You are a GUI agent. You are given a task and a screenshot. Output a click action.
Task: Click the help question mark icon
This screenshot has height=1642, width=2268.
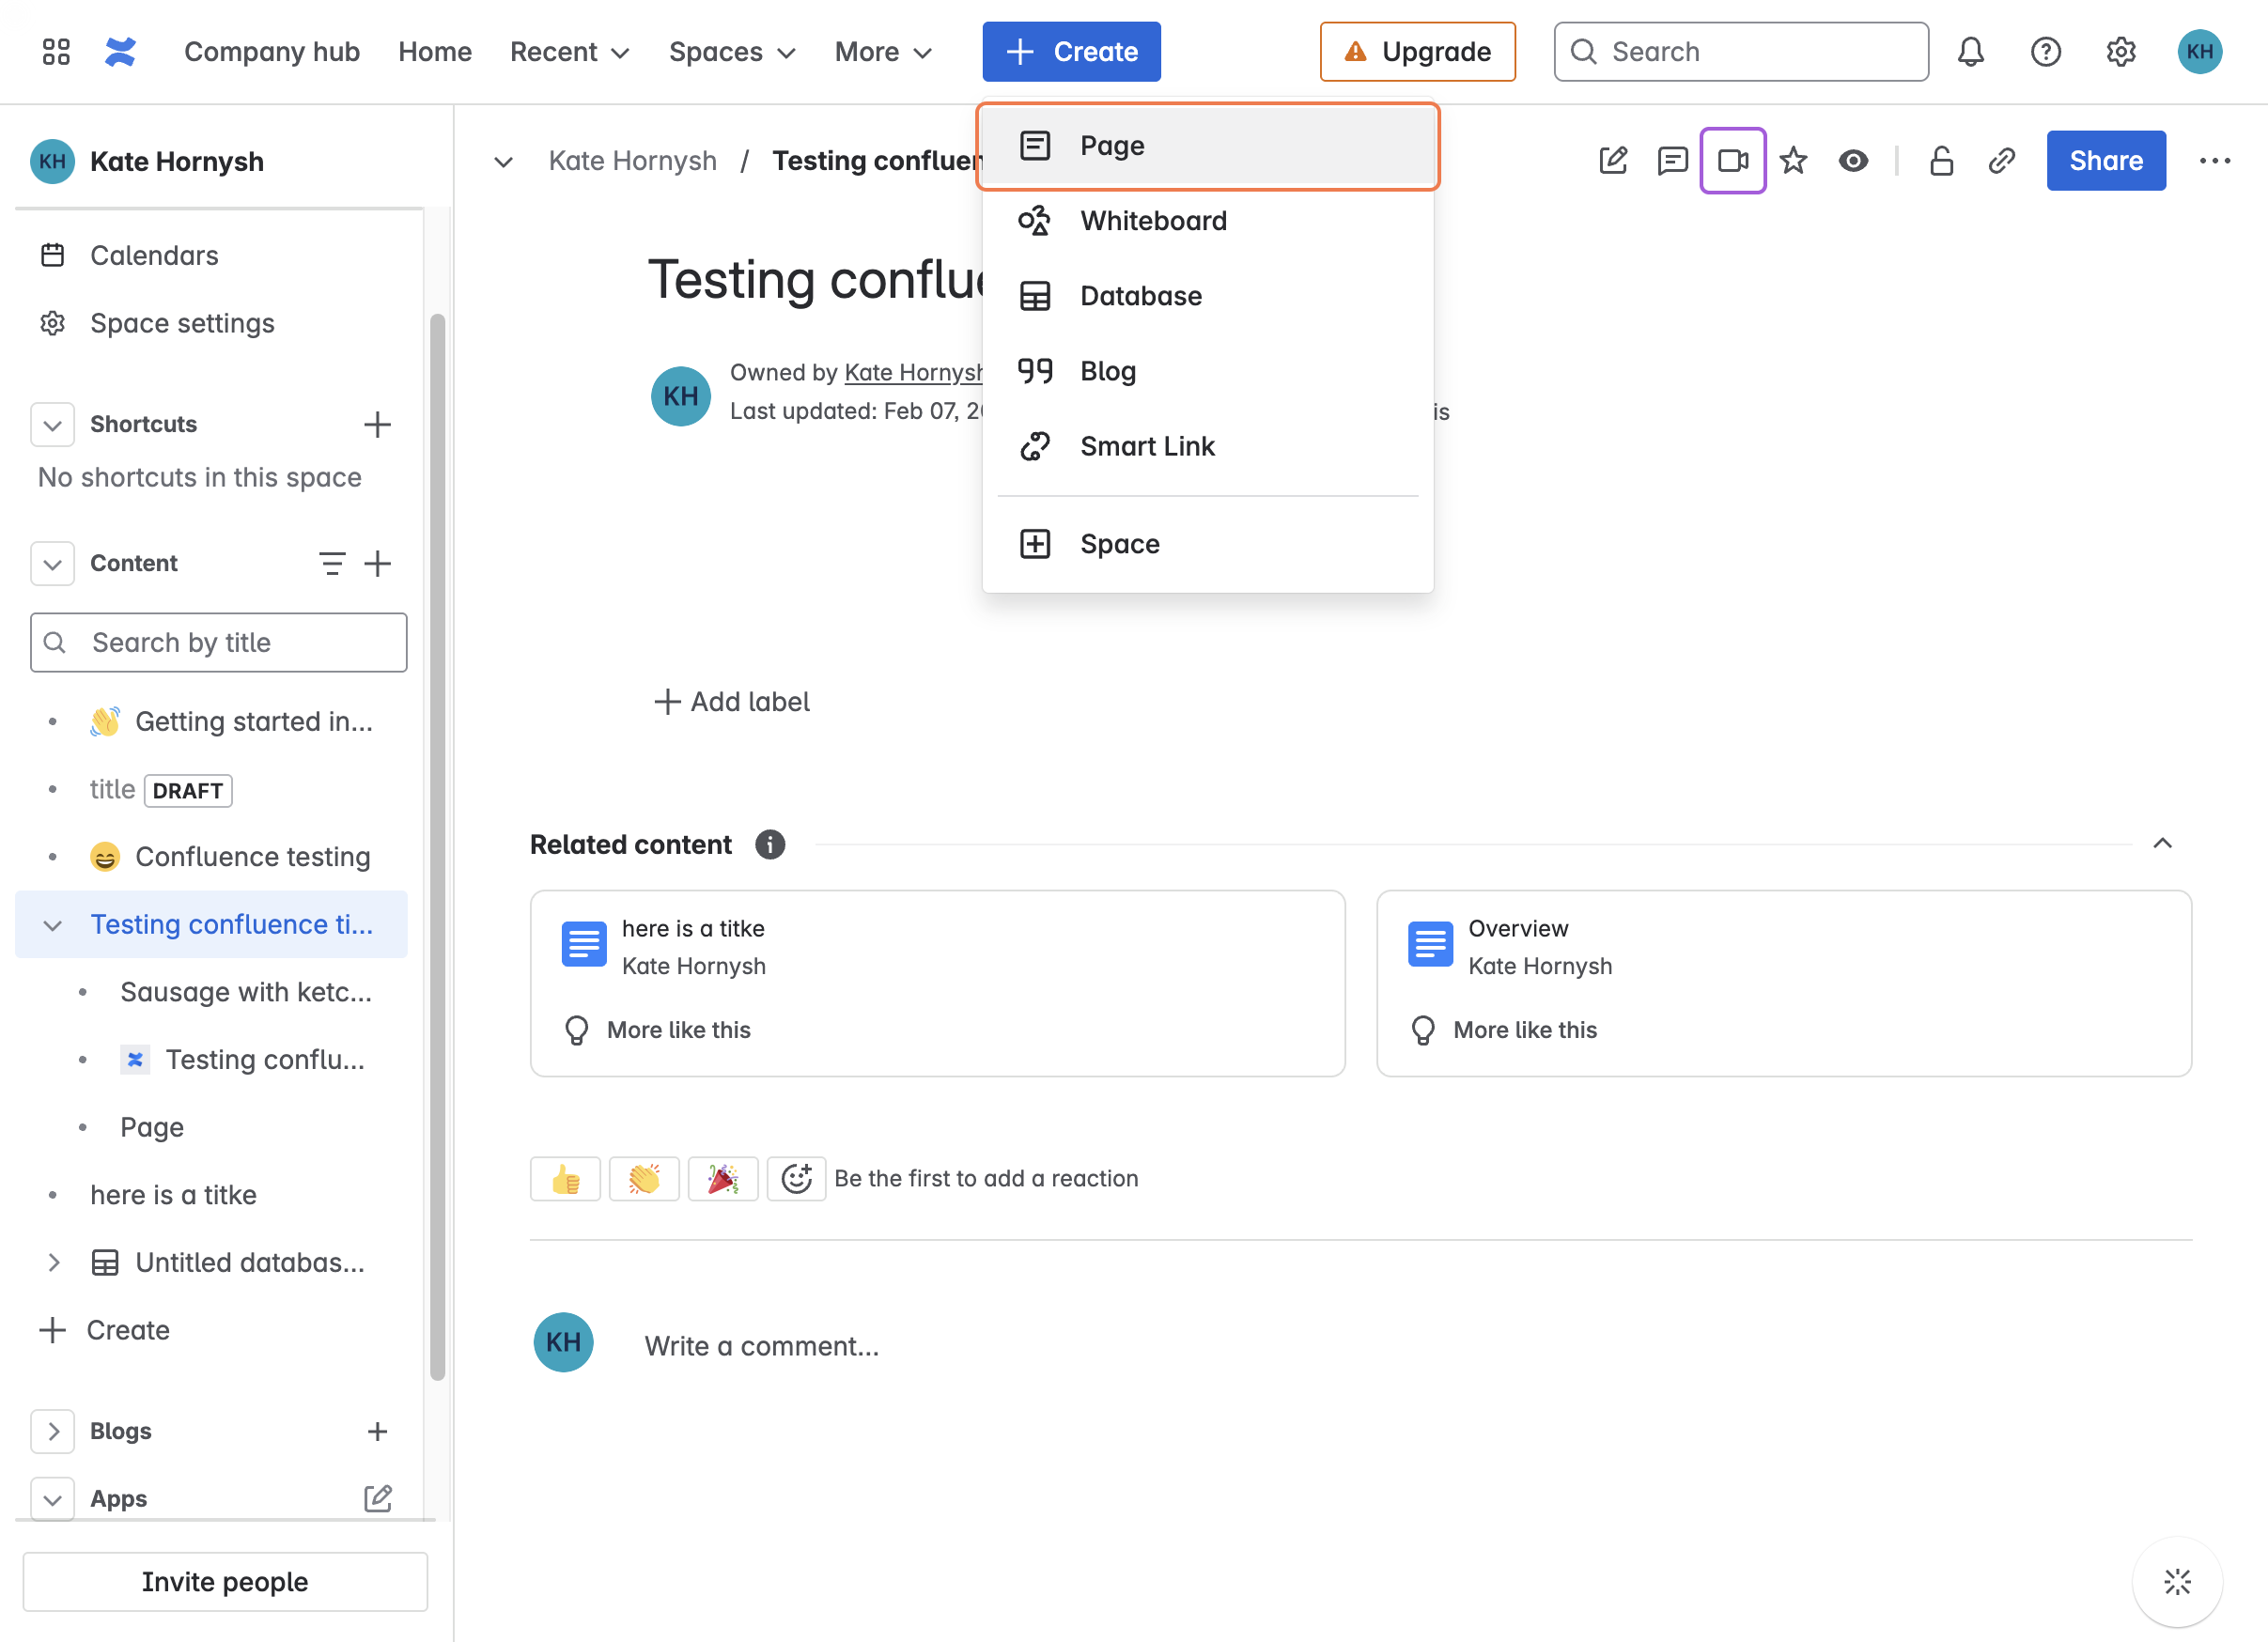(2045, 51)
